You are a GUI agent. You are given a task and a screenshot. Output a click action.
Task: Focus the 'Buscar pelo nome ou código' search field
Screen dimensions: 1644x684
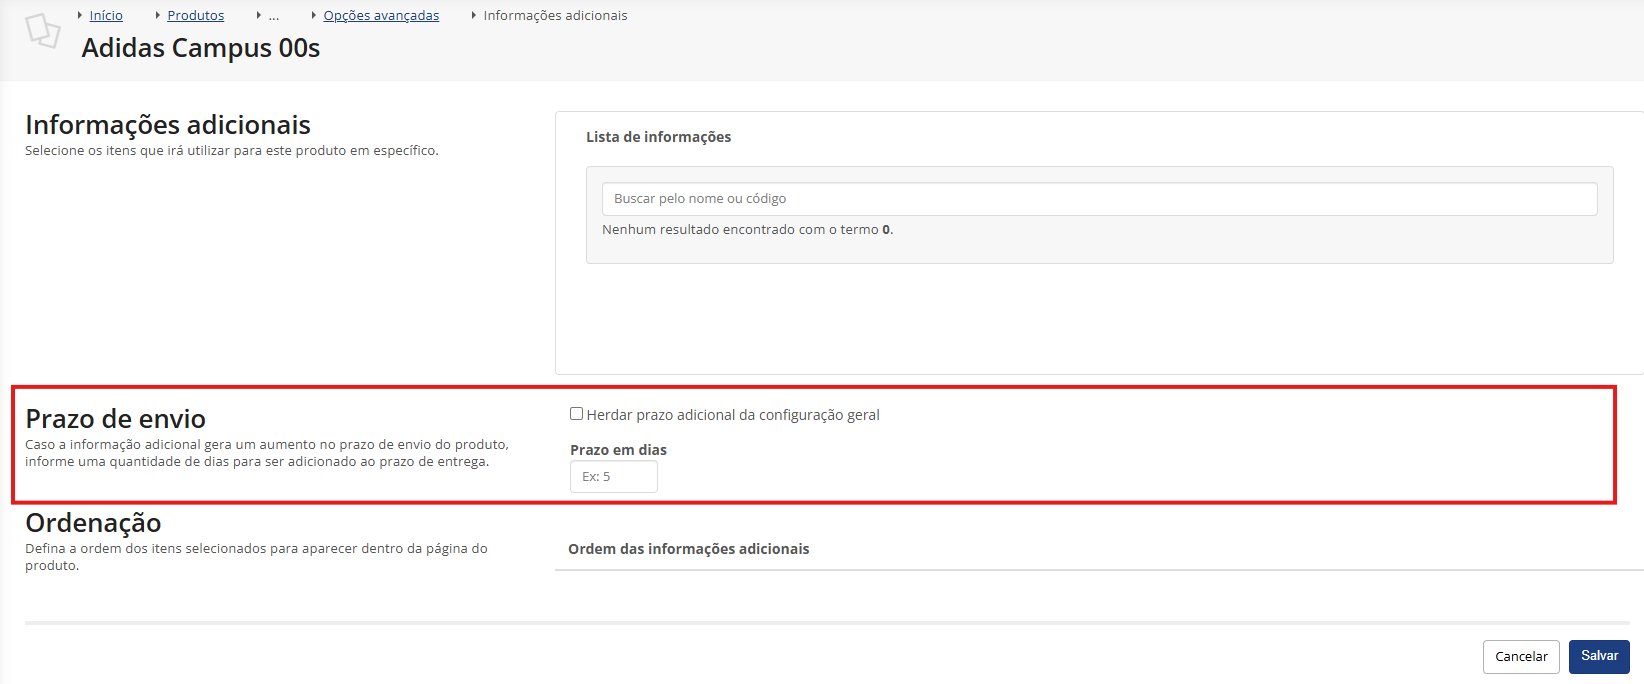click(x=1099, y=199)
